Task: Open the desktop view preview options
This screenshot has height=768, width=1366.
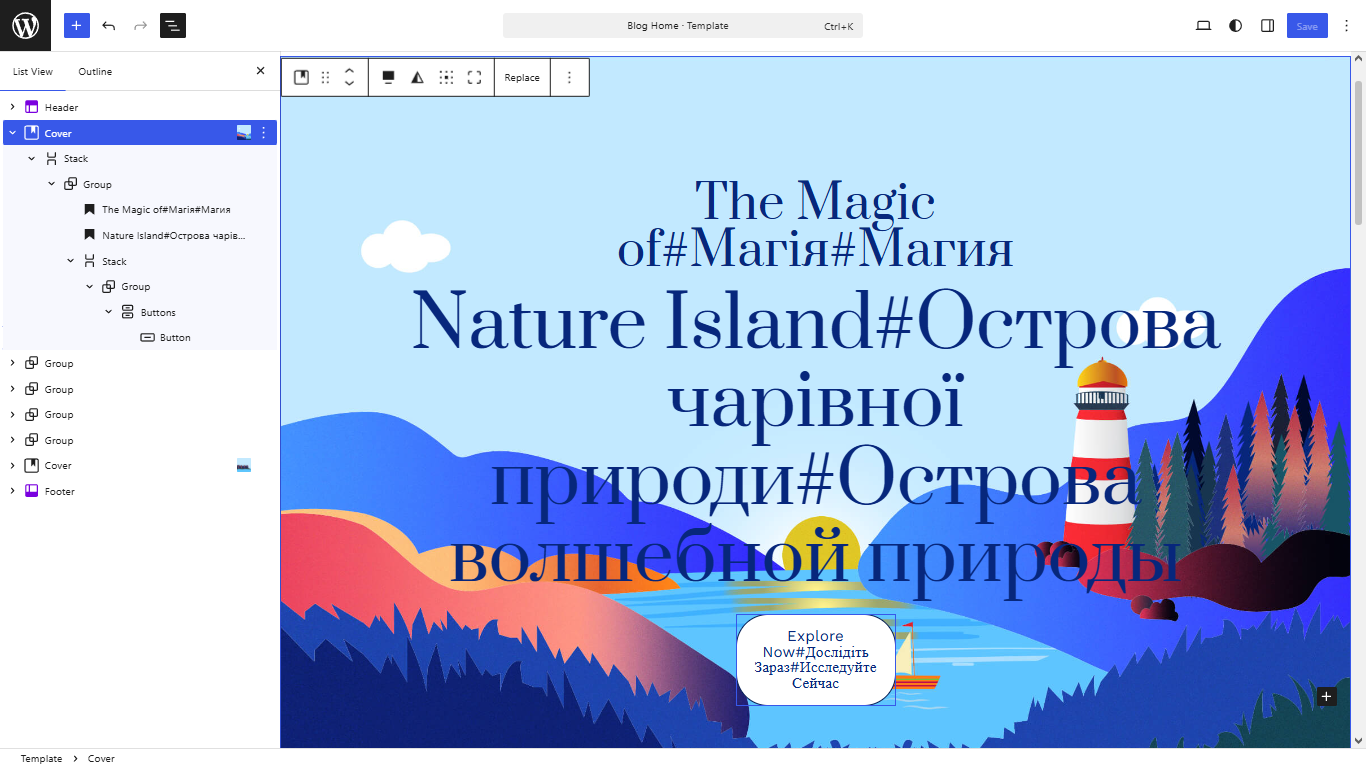Action: click(1203, 26)
